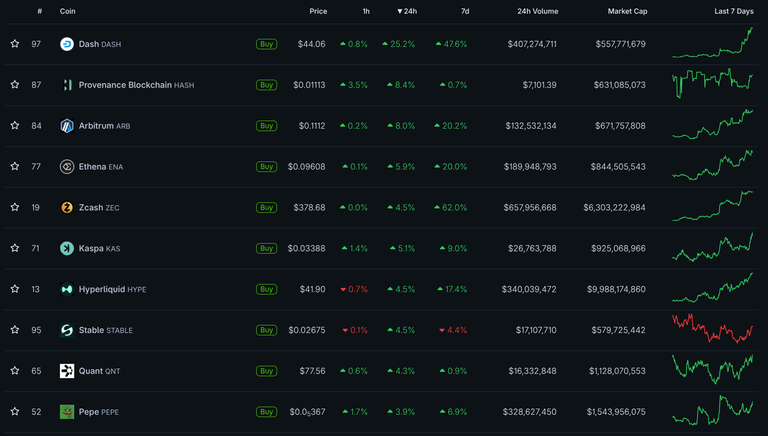Sort by the 24h column header
Image resolution: width=768 pixels, height=436 pixels.
click(x=407, y=11)
